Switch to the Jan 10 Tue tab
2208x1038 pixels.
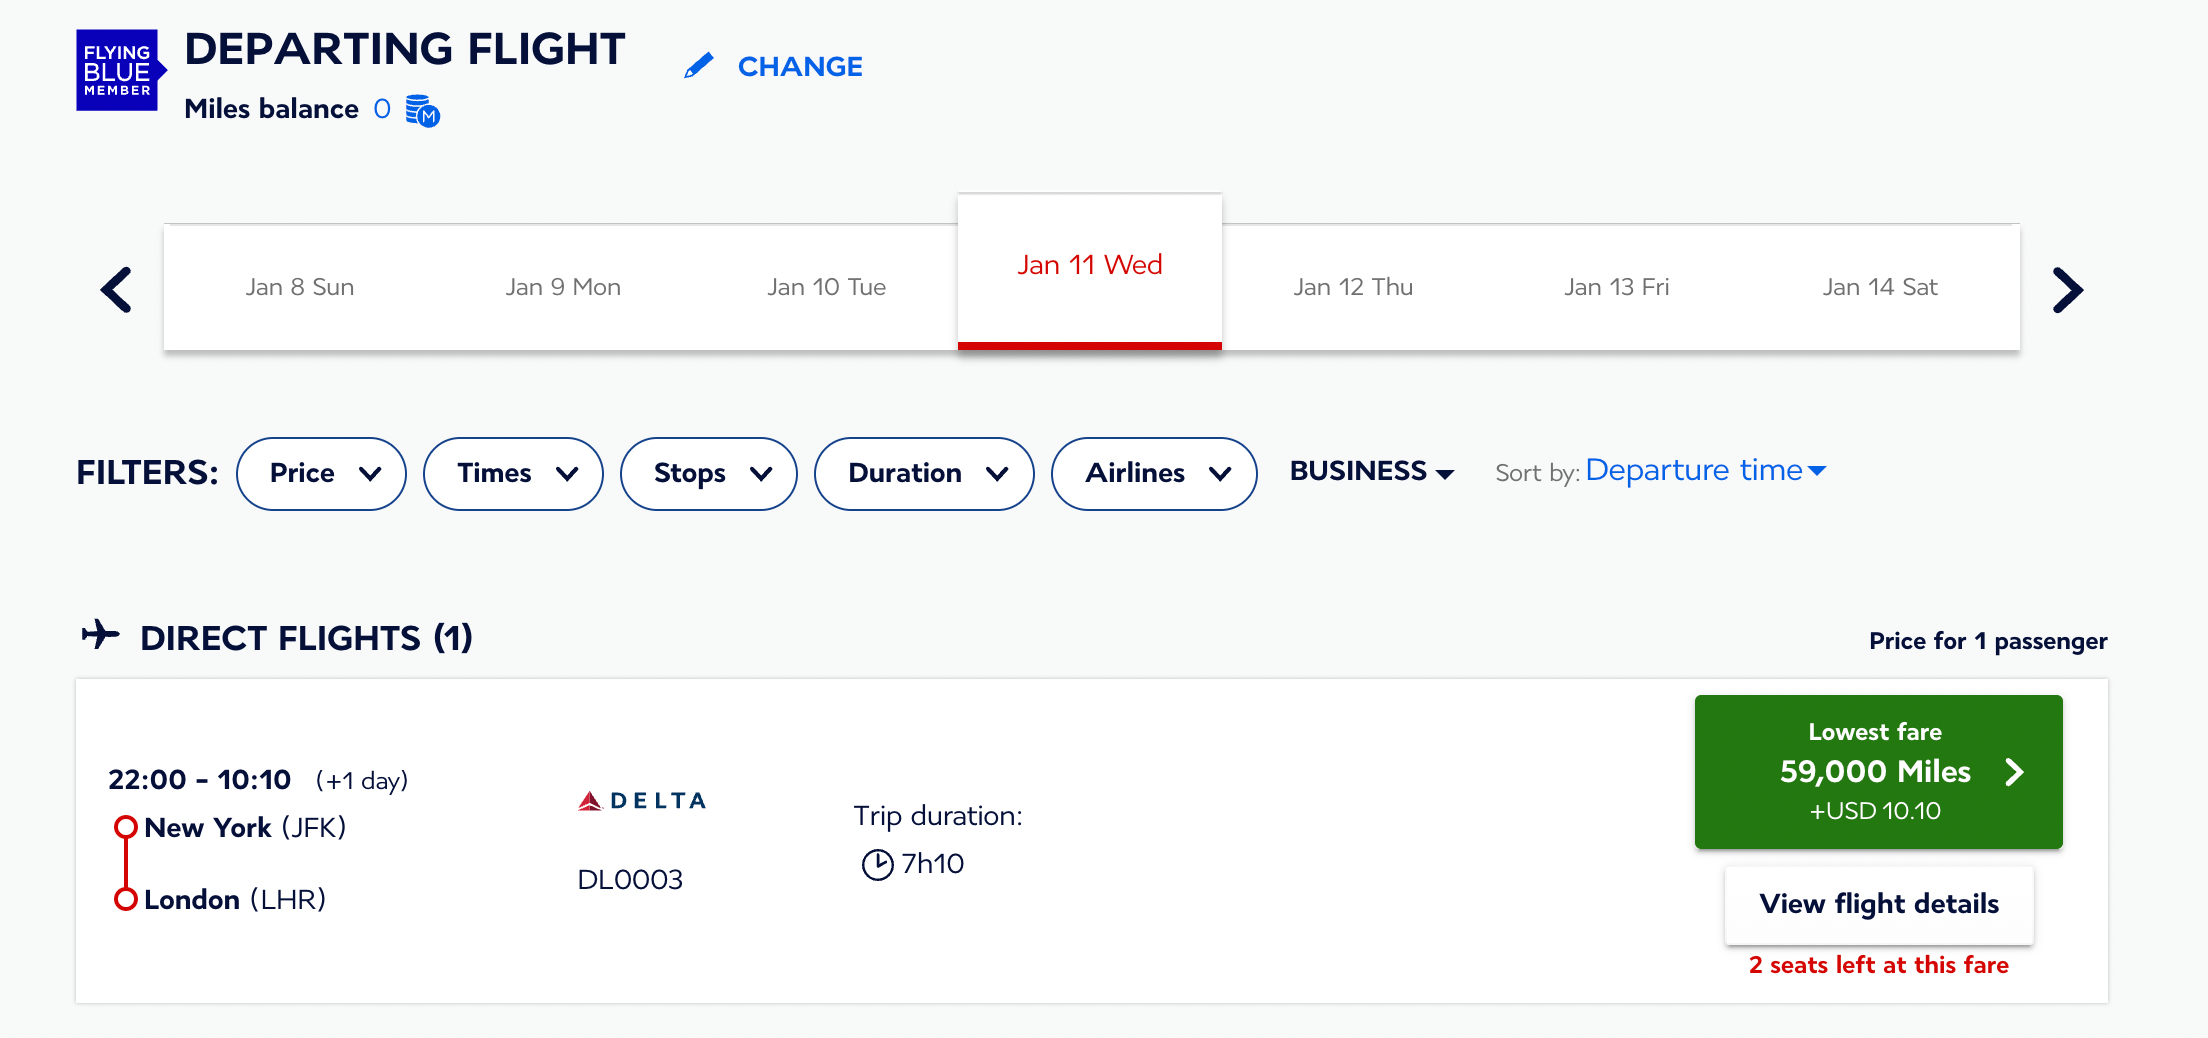coord(826,287)
